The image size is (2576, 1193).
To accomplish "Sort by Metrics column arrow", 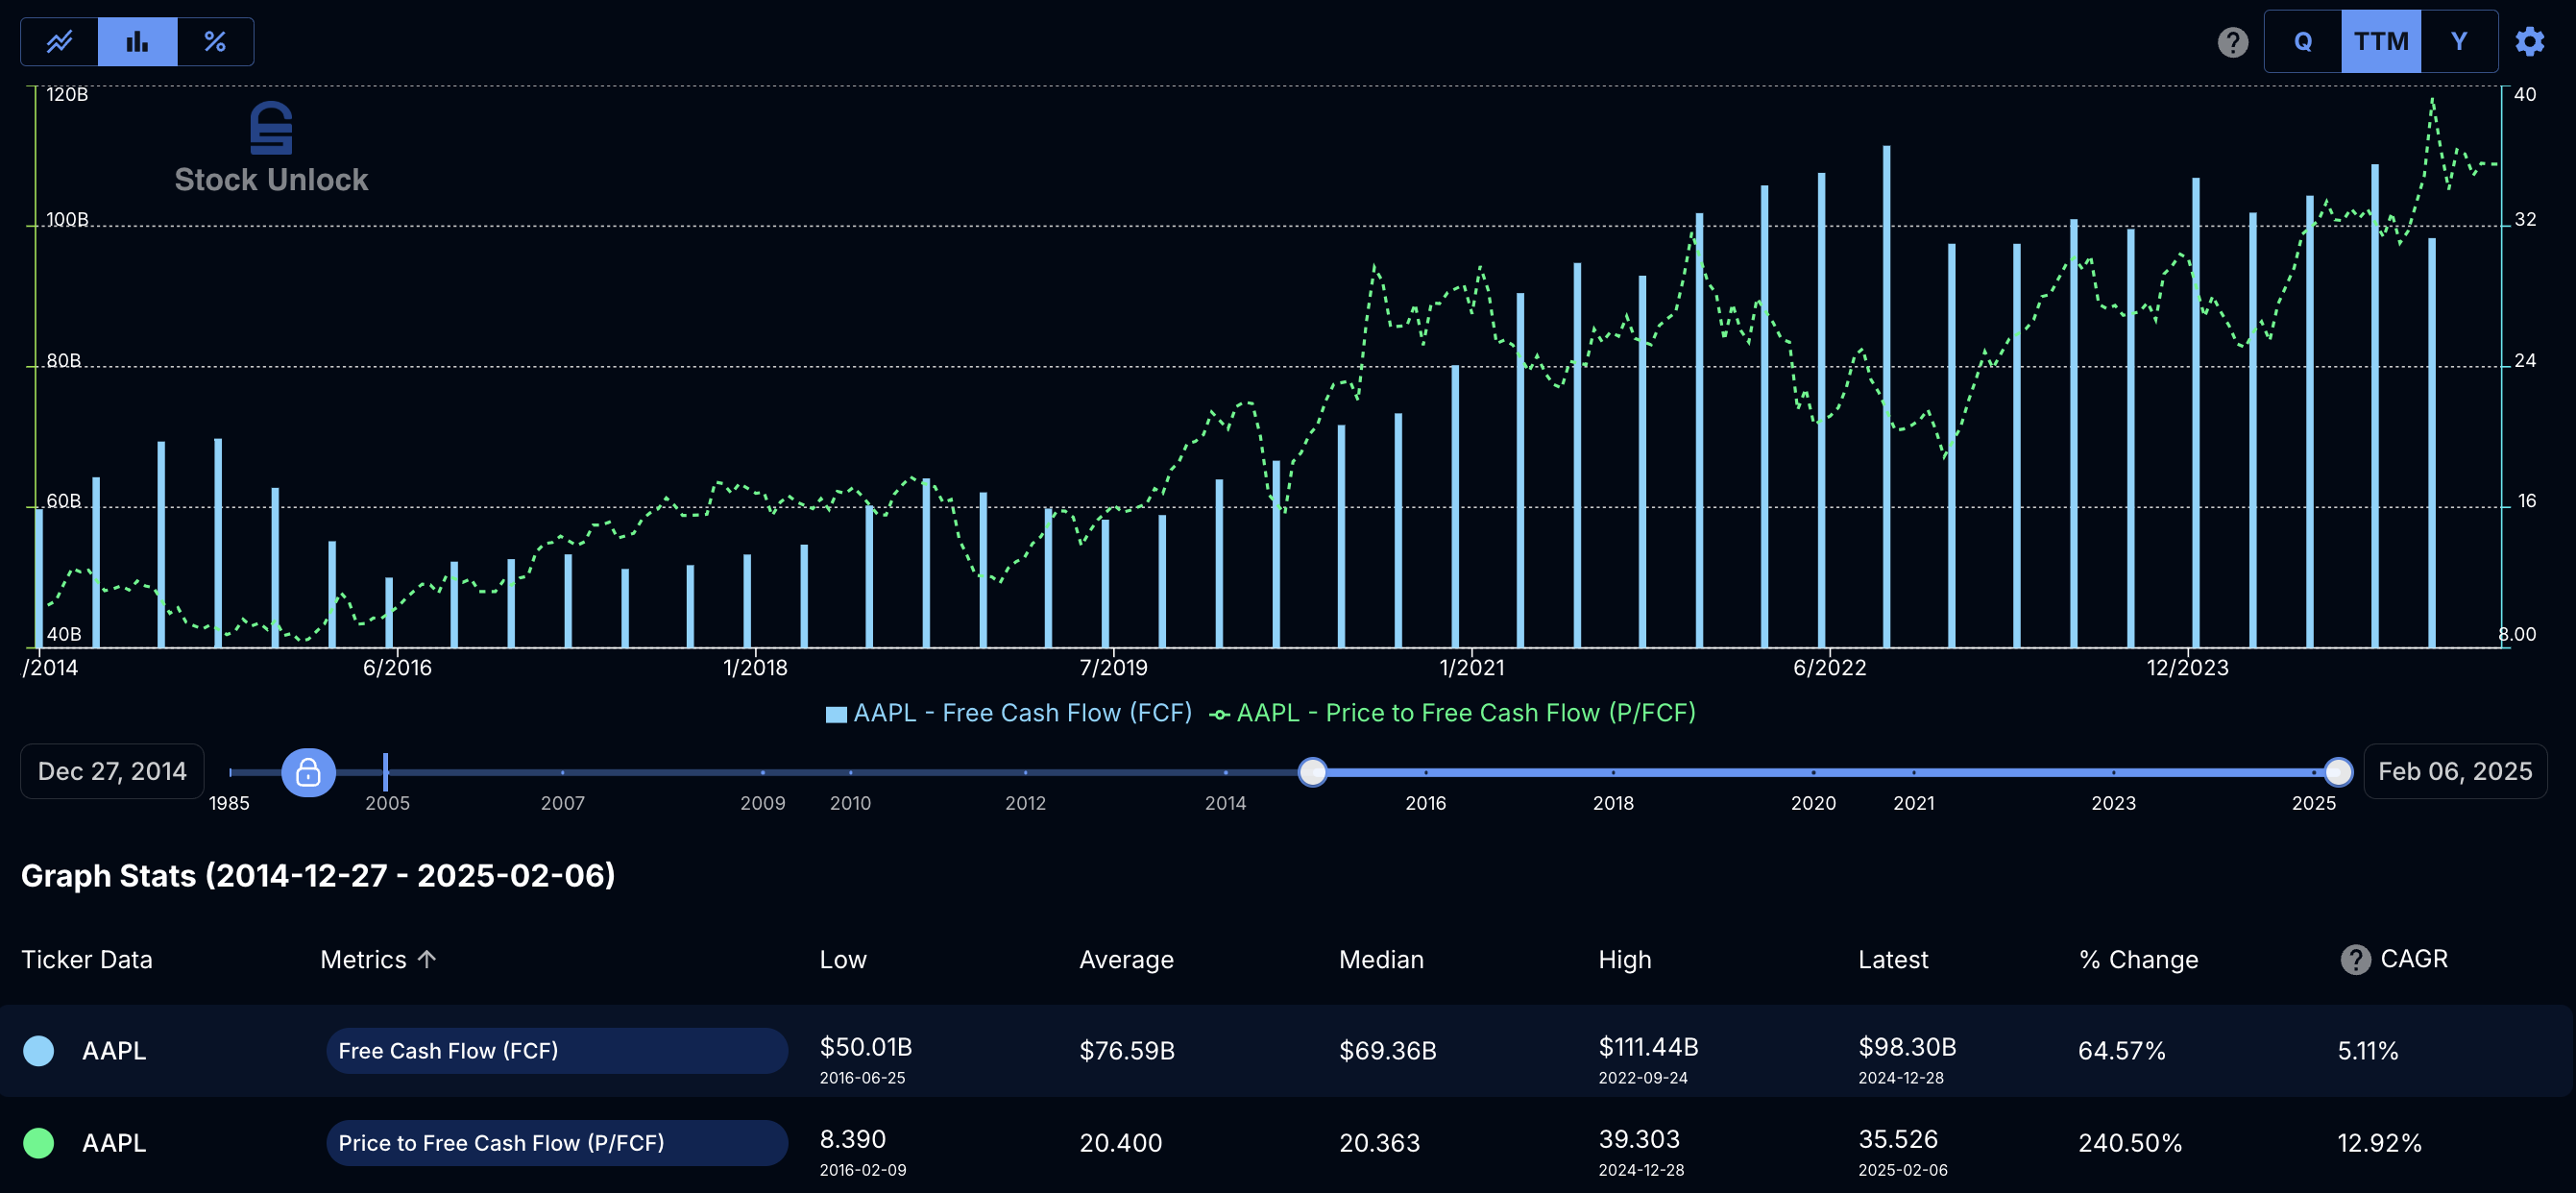I will (427, 959).
